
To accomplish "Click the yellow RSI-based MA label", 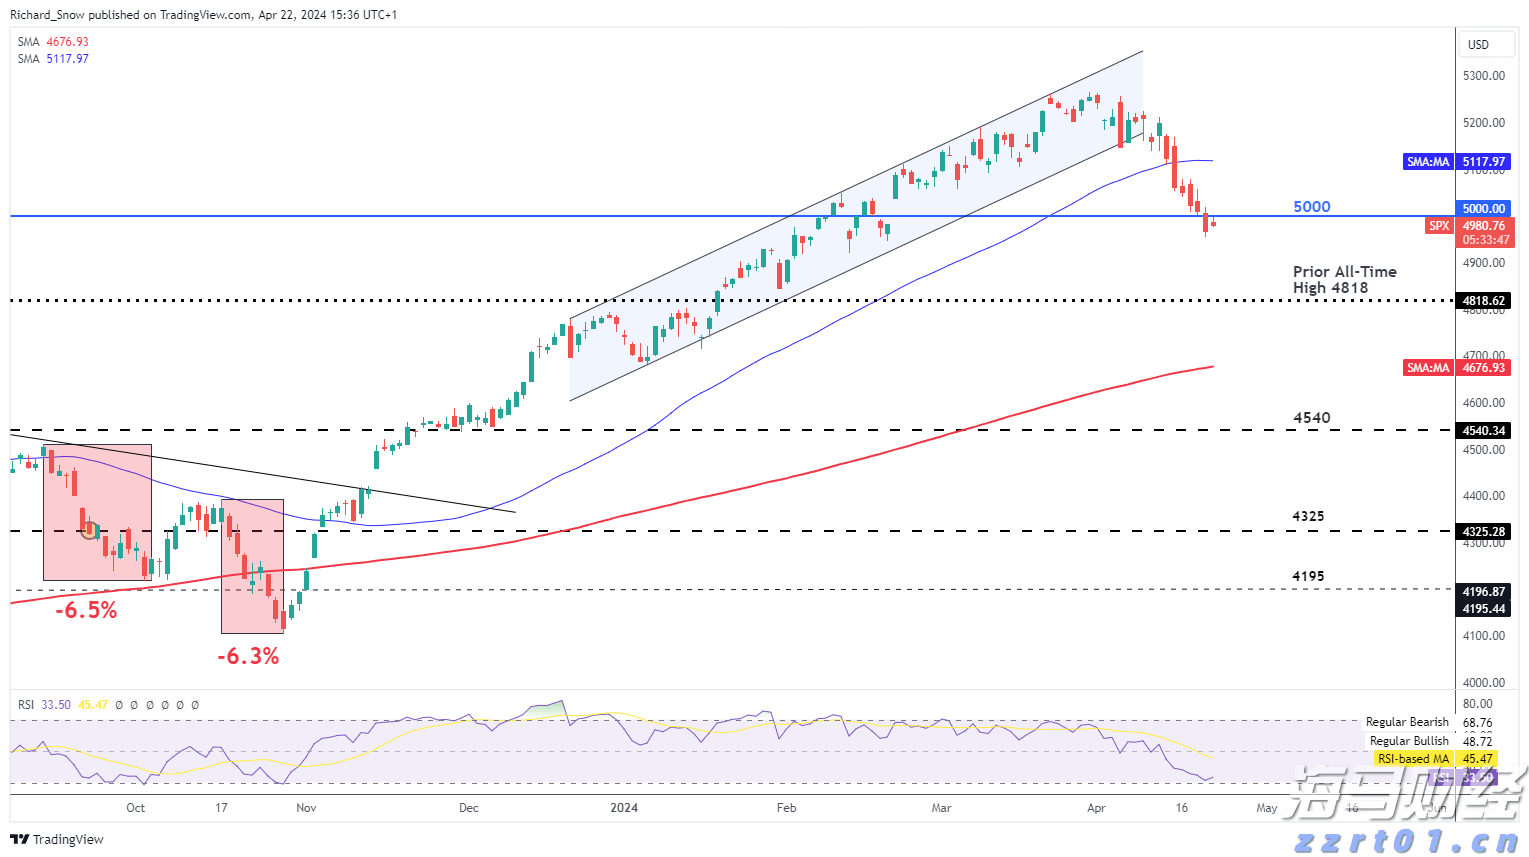I will [x=1413, y=759].
